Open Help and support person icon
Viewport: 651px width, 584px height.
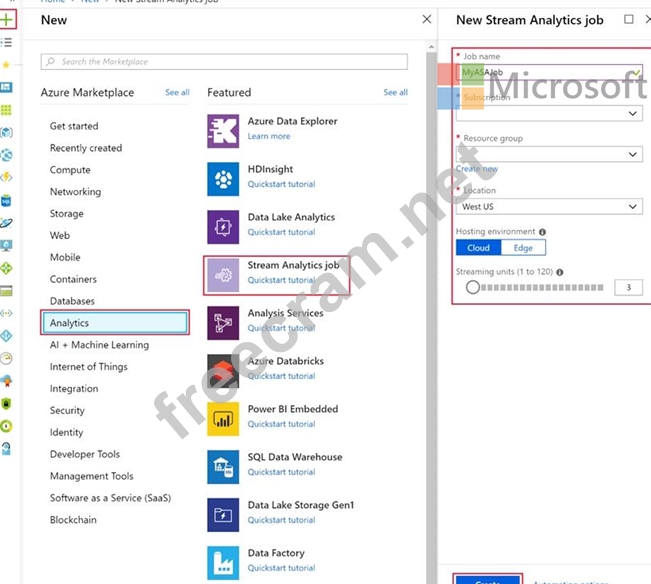click(x=6, y=449)
